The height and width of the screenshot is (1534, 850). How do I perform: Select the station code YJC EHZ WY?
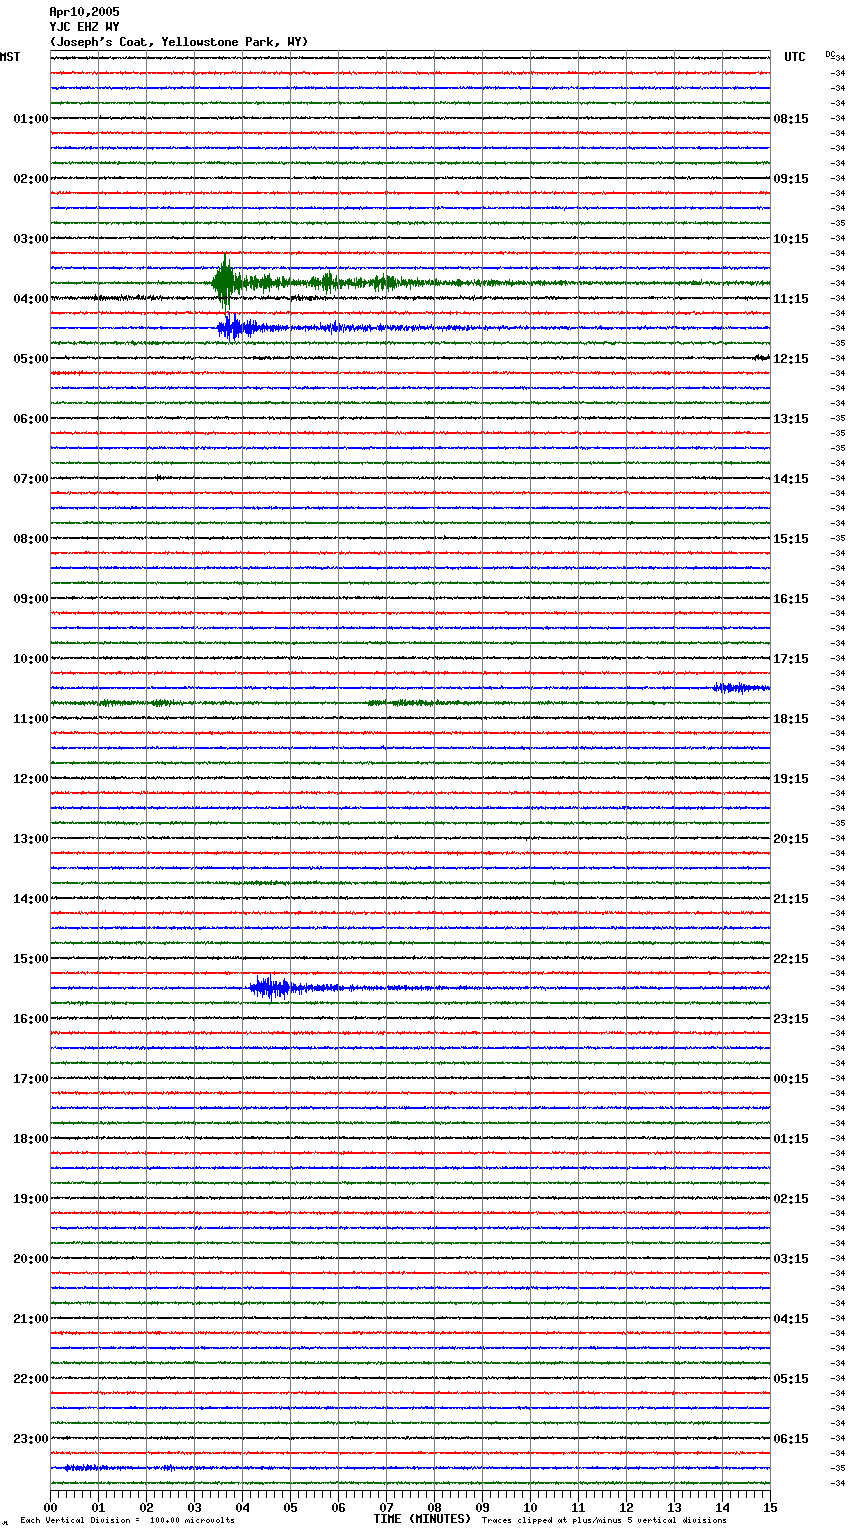(84, 27)
